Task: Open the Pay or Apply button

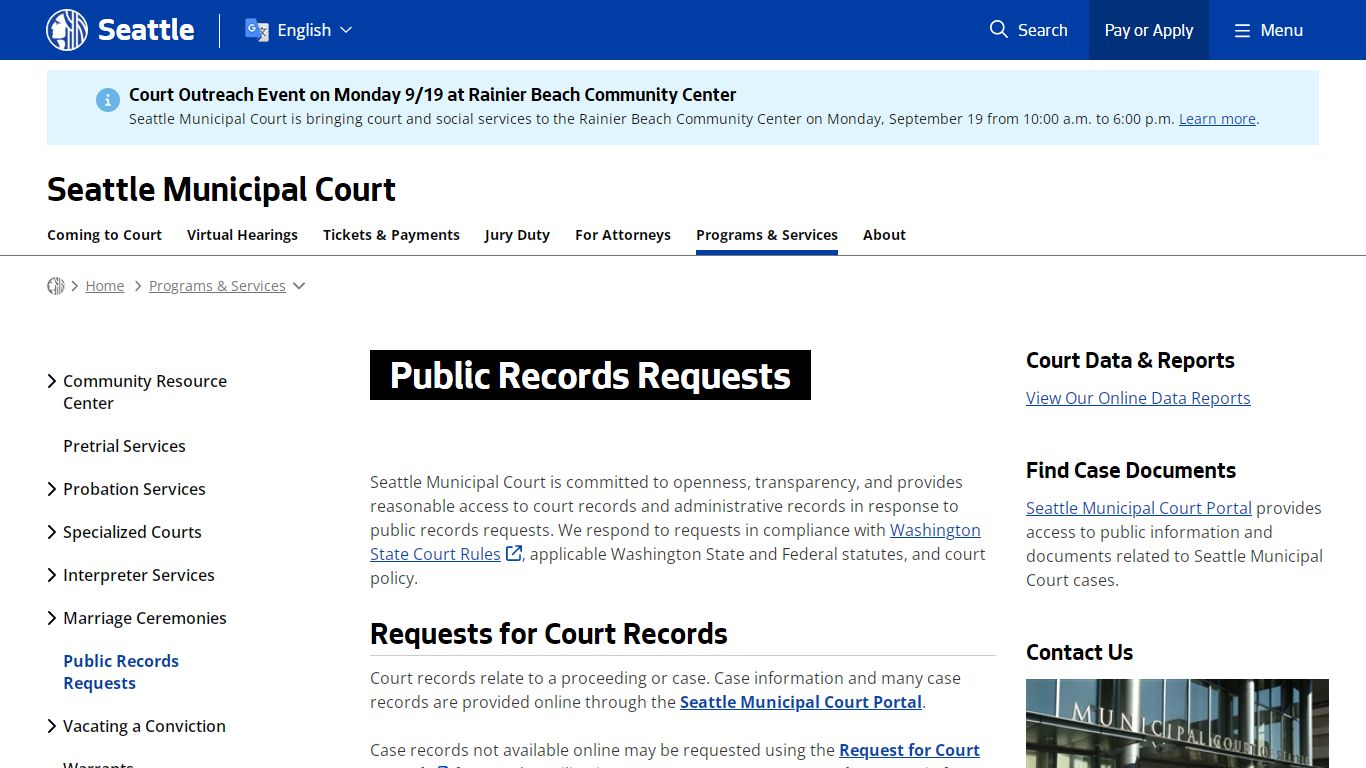Action: click(1149, 30)
